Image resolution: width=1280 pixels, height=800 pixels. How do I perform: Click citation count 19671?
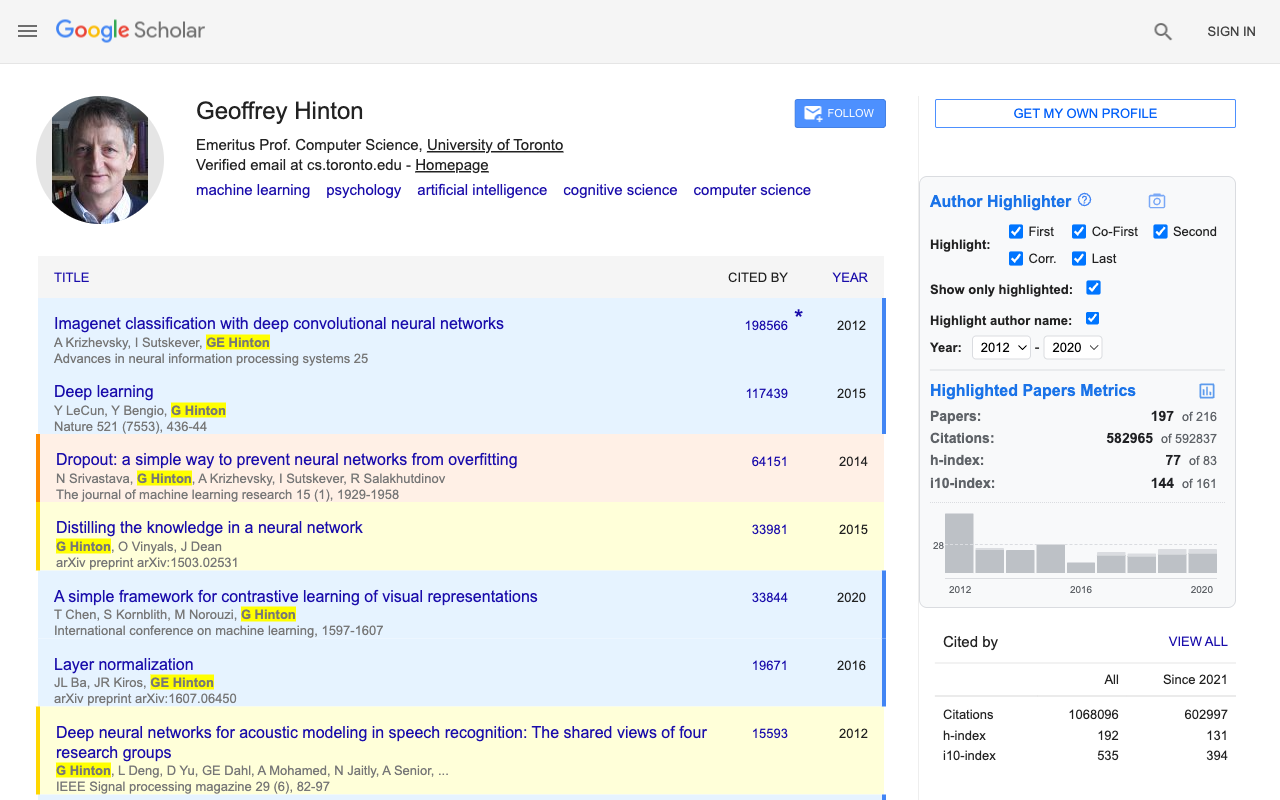[770, 665]
